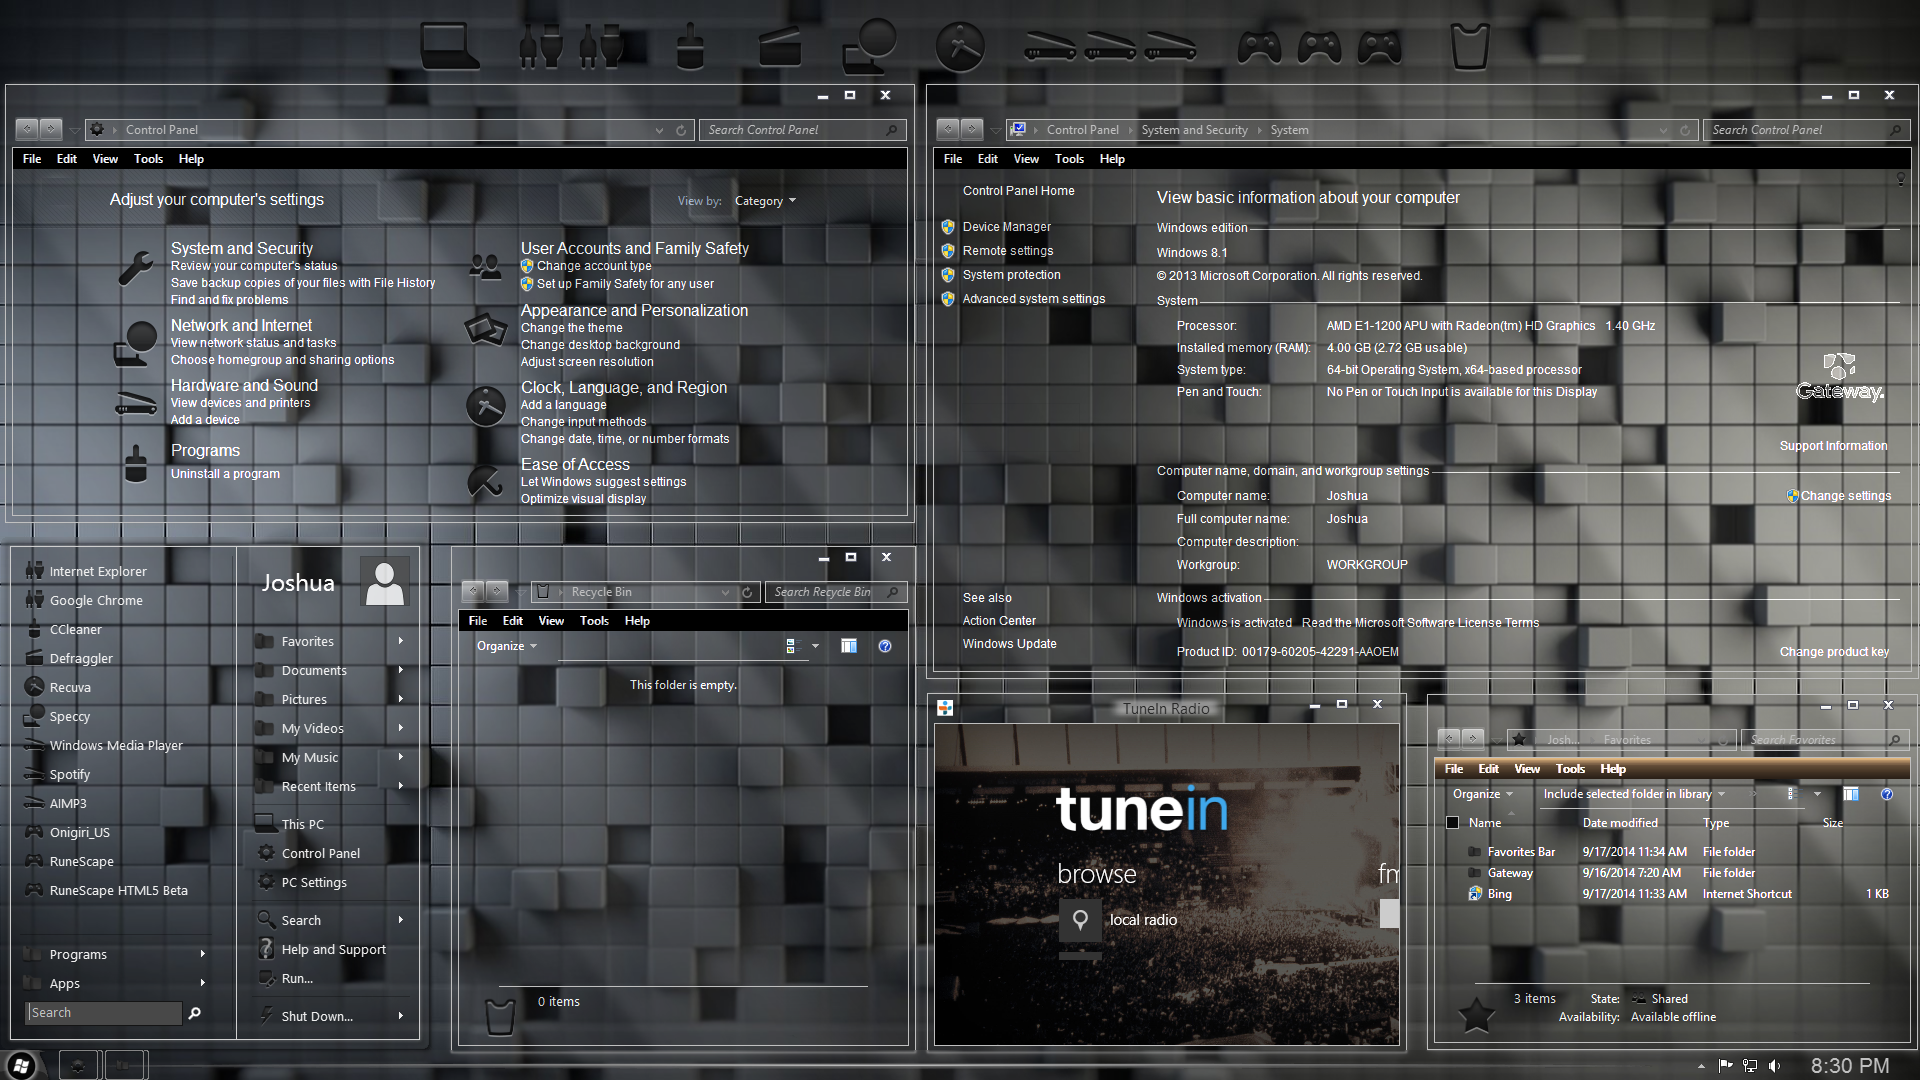
Task: Click the local radio location pin icon
Action: click(1080, 920)
